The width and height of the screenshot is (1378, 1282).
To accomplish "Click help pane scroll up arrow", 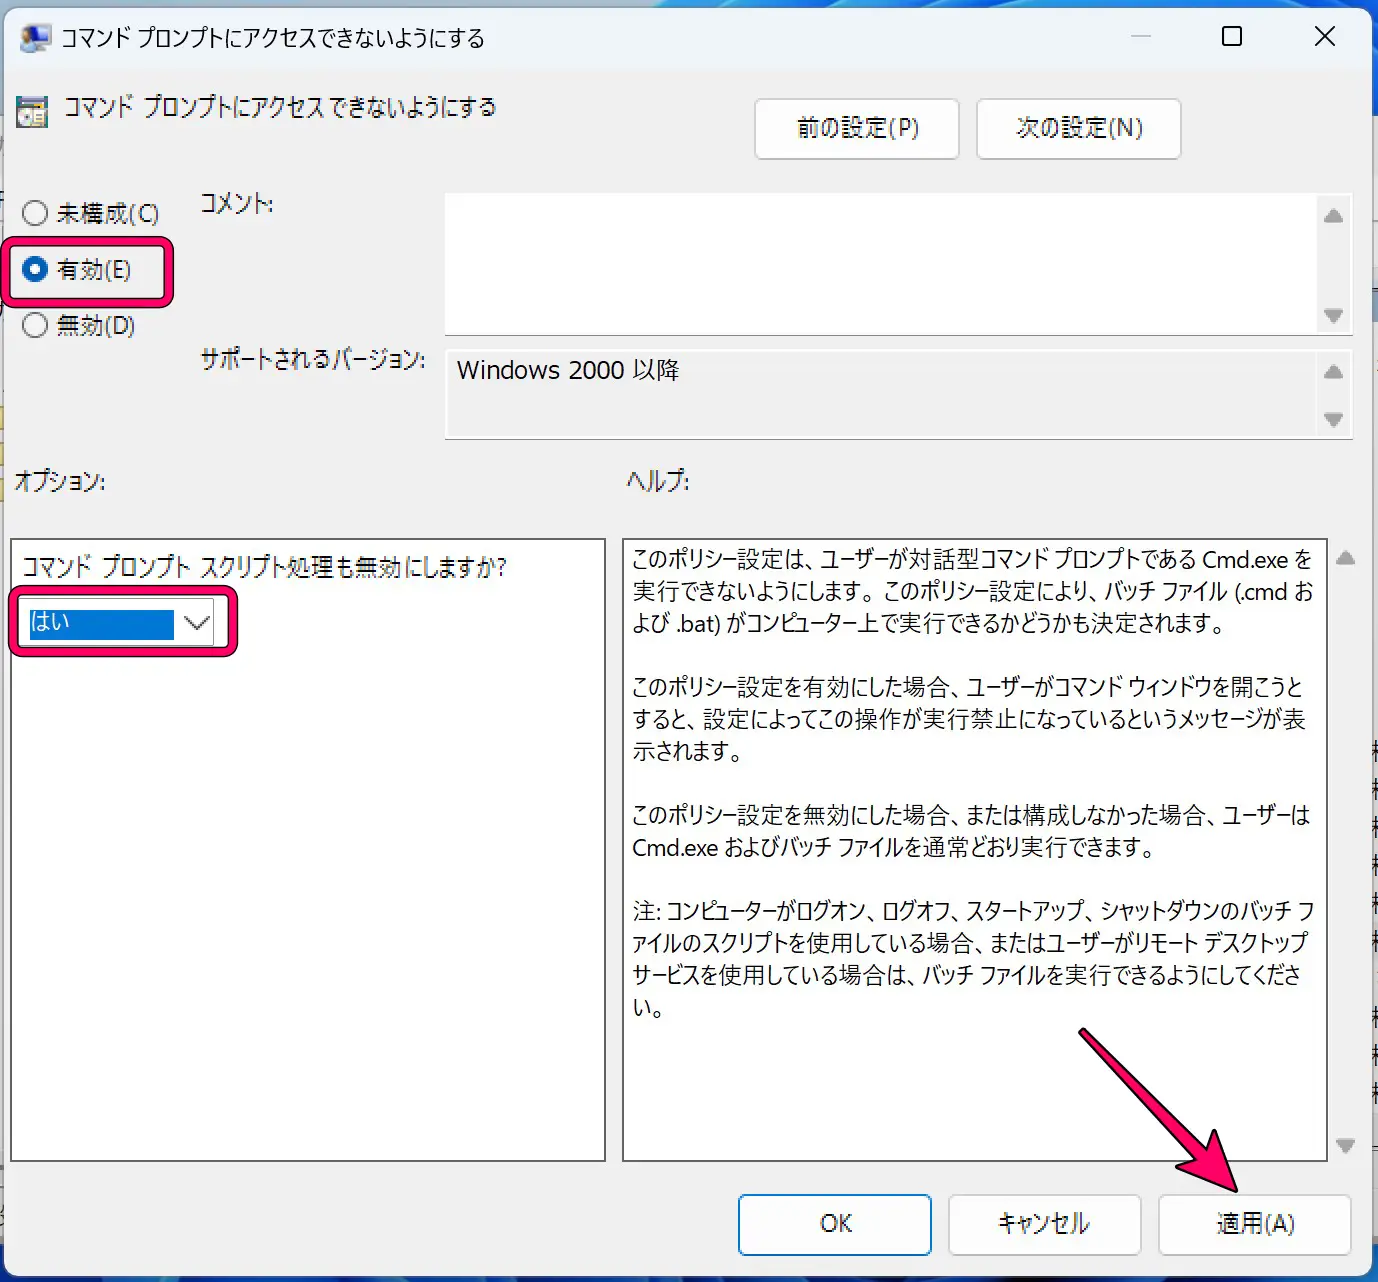I will [x=1345, y=558].
